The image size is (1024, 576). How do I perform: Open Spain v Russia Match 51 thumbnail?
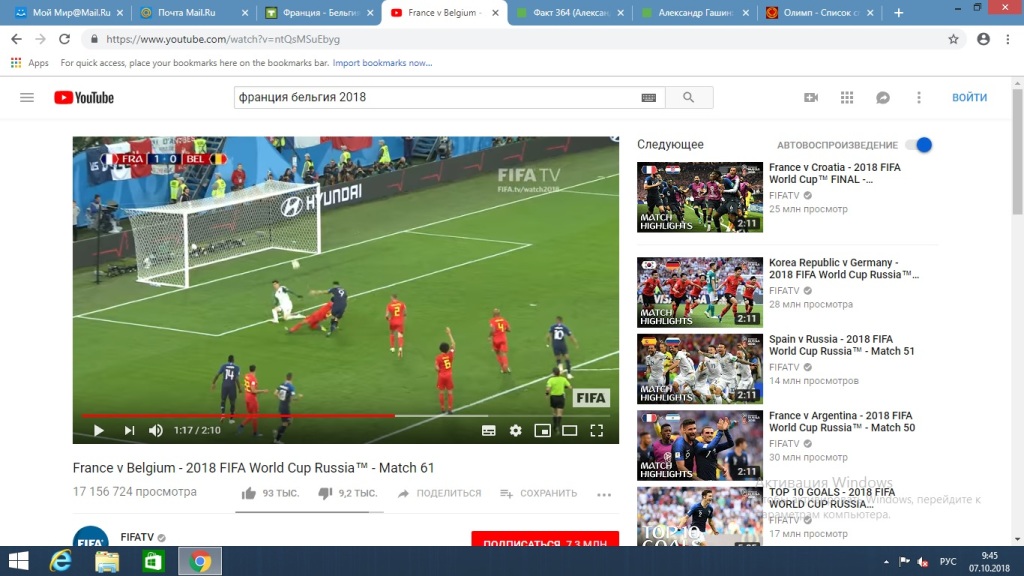click(699, 369)
